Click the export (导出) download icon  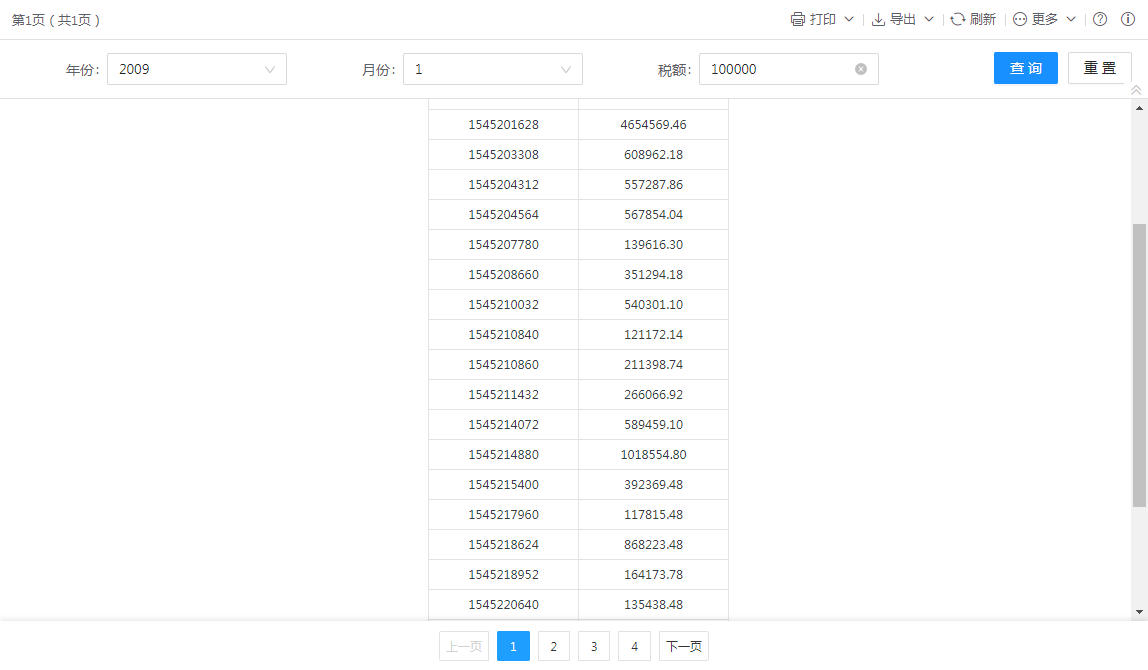click(x=878, y=19)
